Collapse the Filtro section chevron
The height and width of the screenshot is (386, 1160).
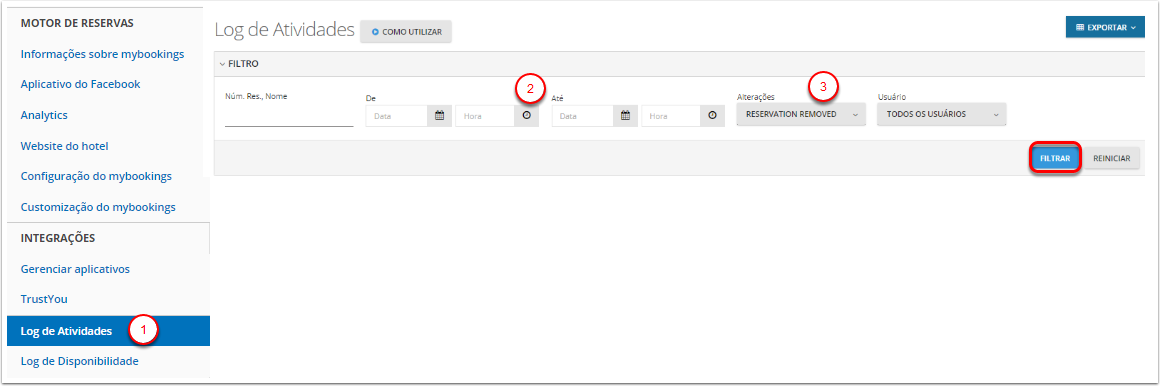point(222,64)
